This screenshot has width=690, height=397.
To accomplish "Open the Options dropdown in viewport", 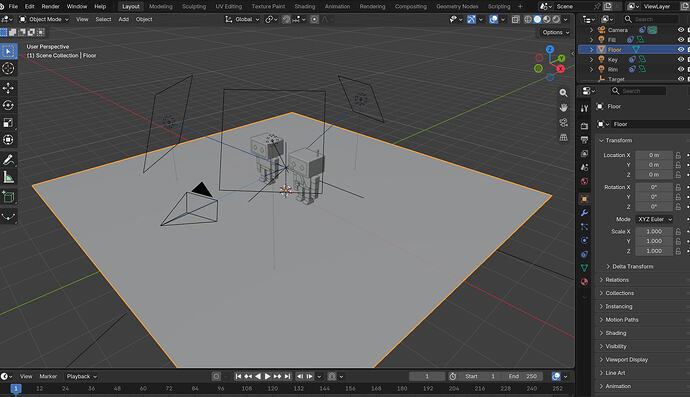I will pyautogui.click(x=555, y=33).
